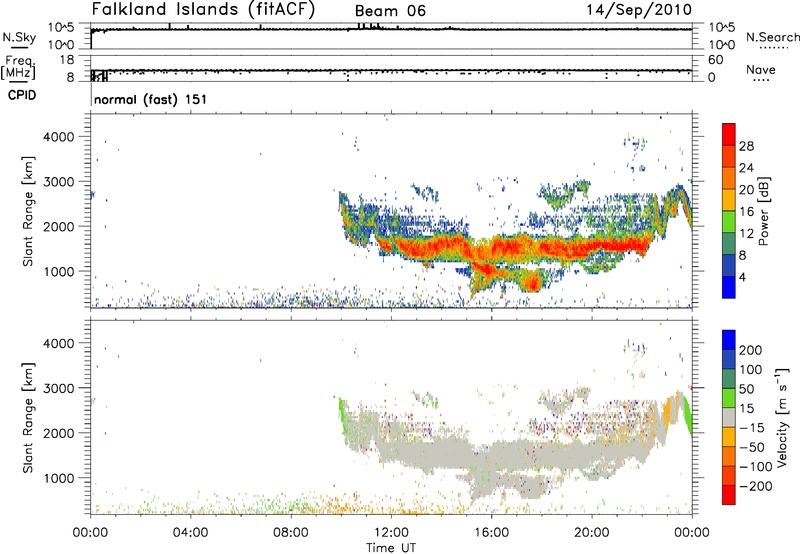This screenshot has width=800, height=554.
Task: Pick the grey -15 to 15 velocity swatch
Action: click(x=729, y=418)
